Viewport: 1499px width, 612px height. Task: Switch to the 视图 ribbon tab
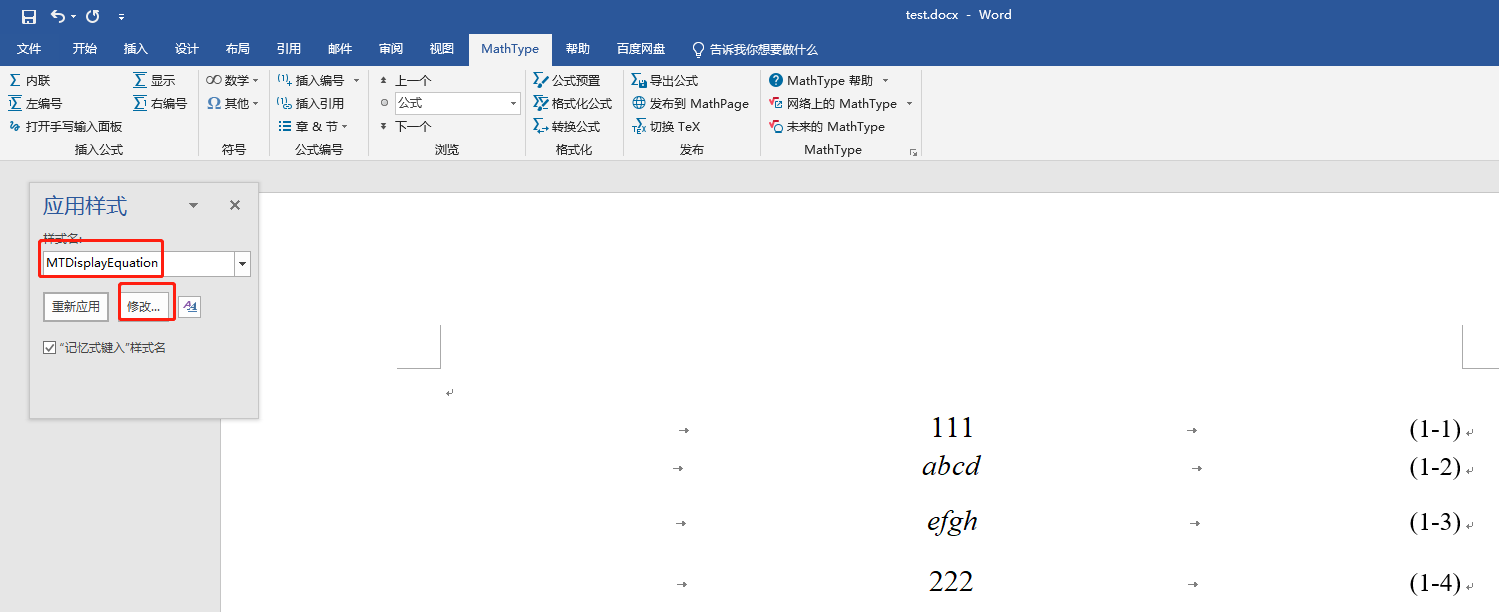(x=442, y=49)
